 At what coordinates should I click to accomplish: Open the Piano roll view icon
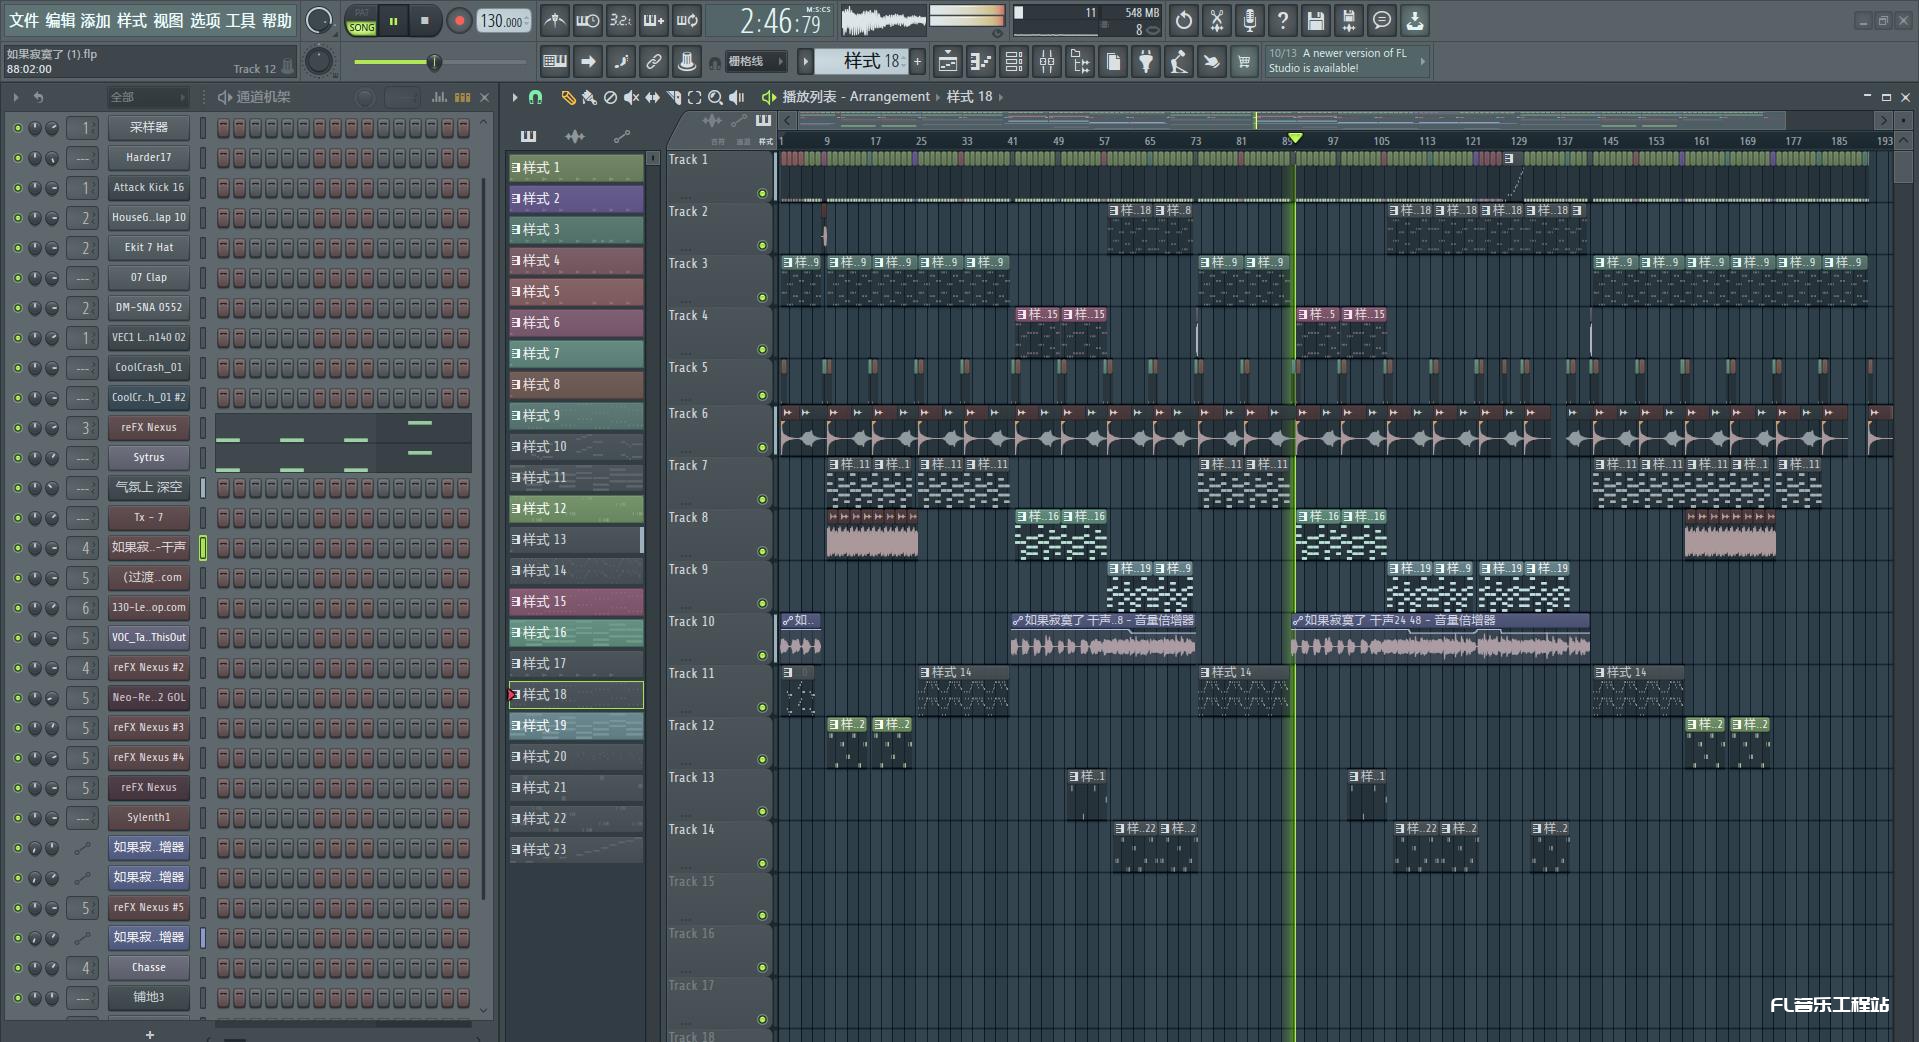pyautogui.click(x=980, y=62)
